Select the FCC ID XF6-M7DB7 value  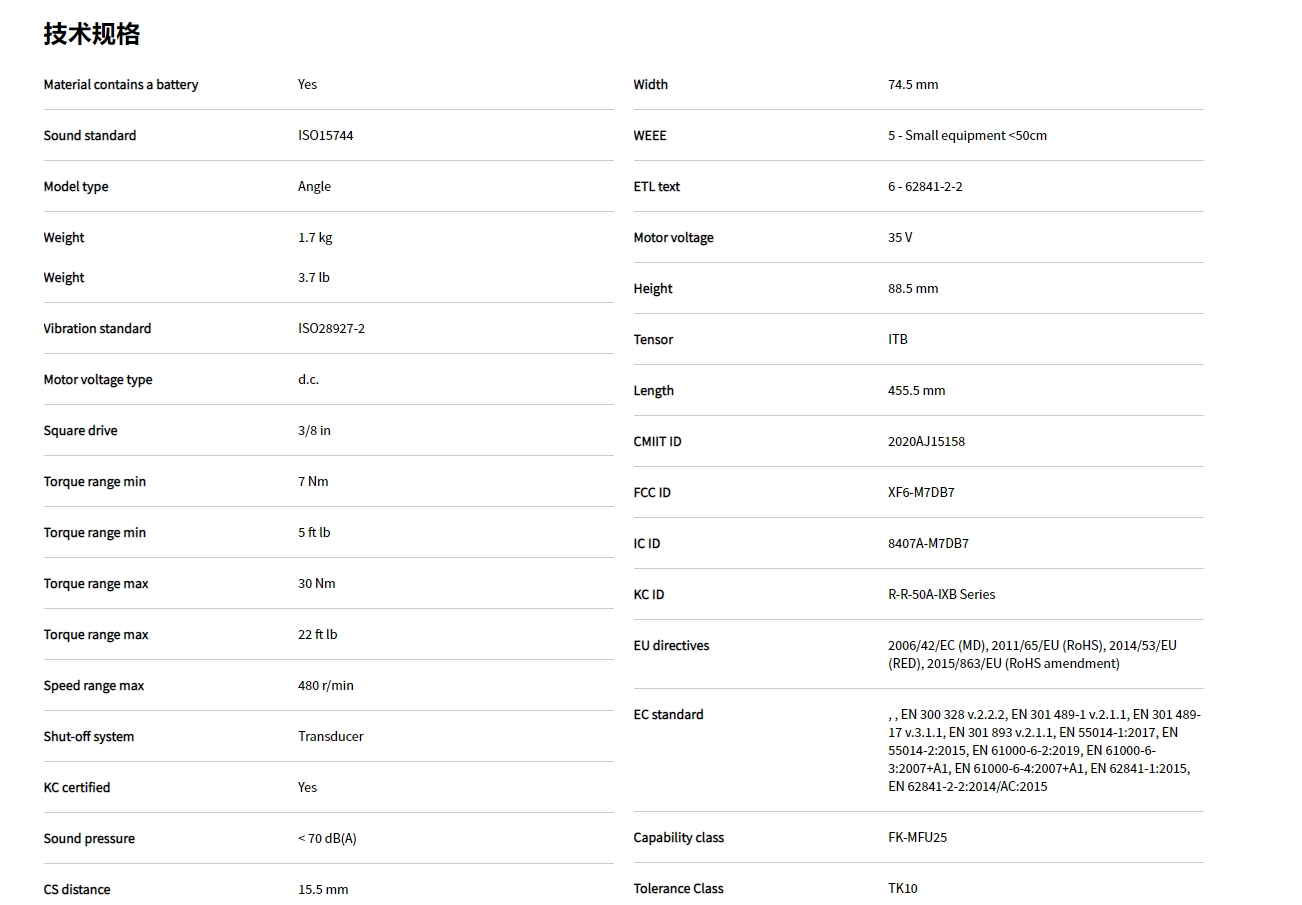coord(920,493)
